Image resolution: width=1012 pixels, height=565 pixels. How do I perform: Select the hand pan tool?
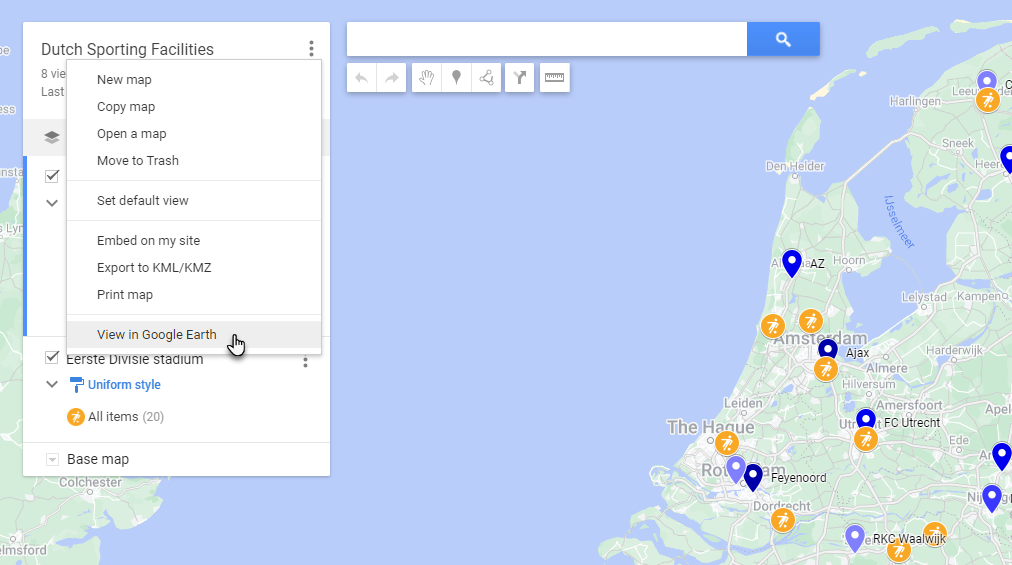coord(426,78)
